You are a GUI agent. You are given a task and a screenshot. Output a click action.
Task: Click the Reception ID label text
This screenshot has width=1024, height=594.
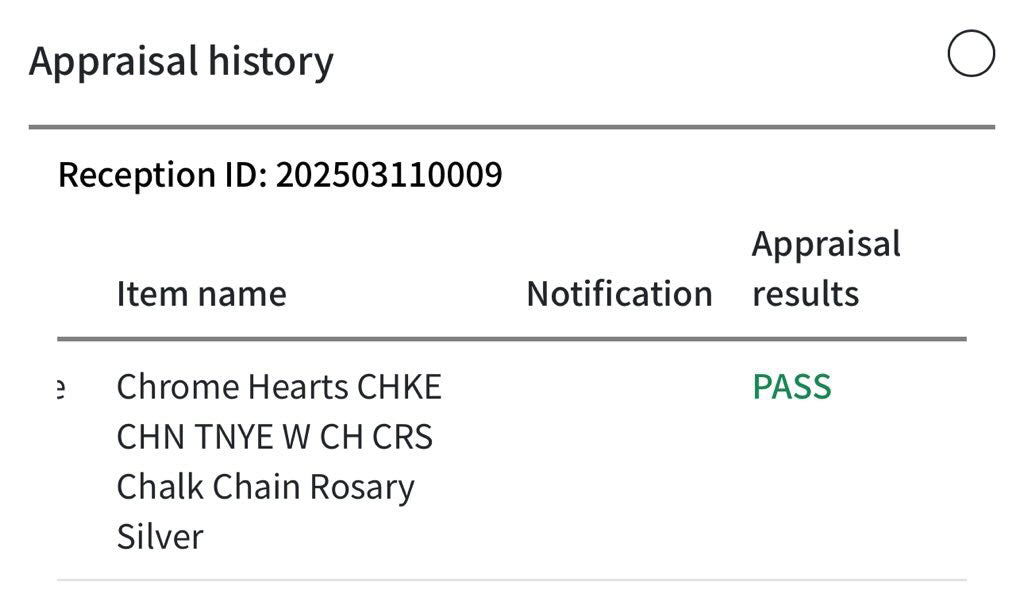[x=163, y=175]
